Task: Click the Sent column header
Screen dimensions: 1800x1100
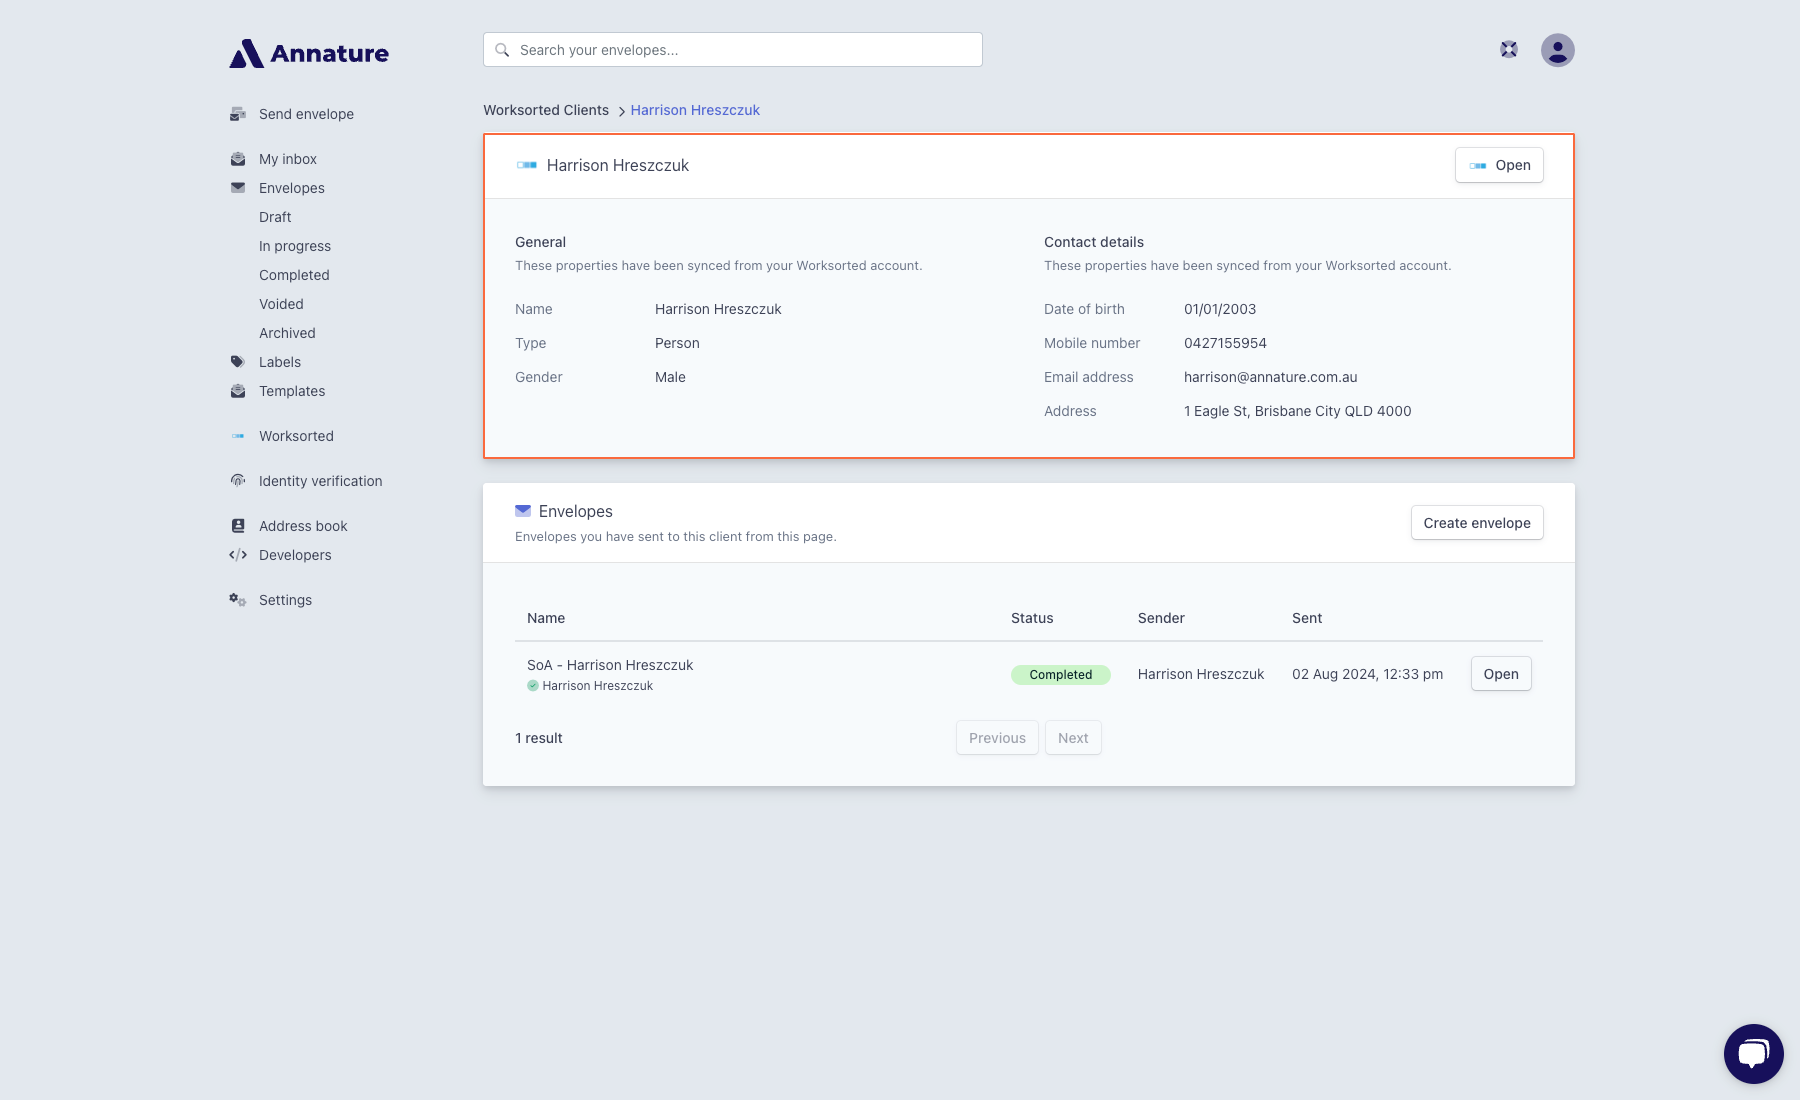Action: tap(1307, 618)
